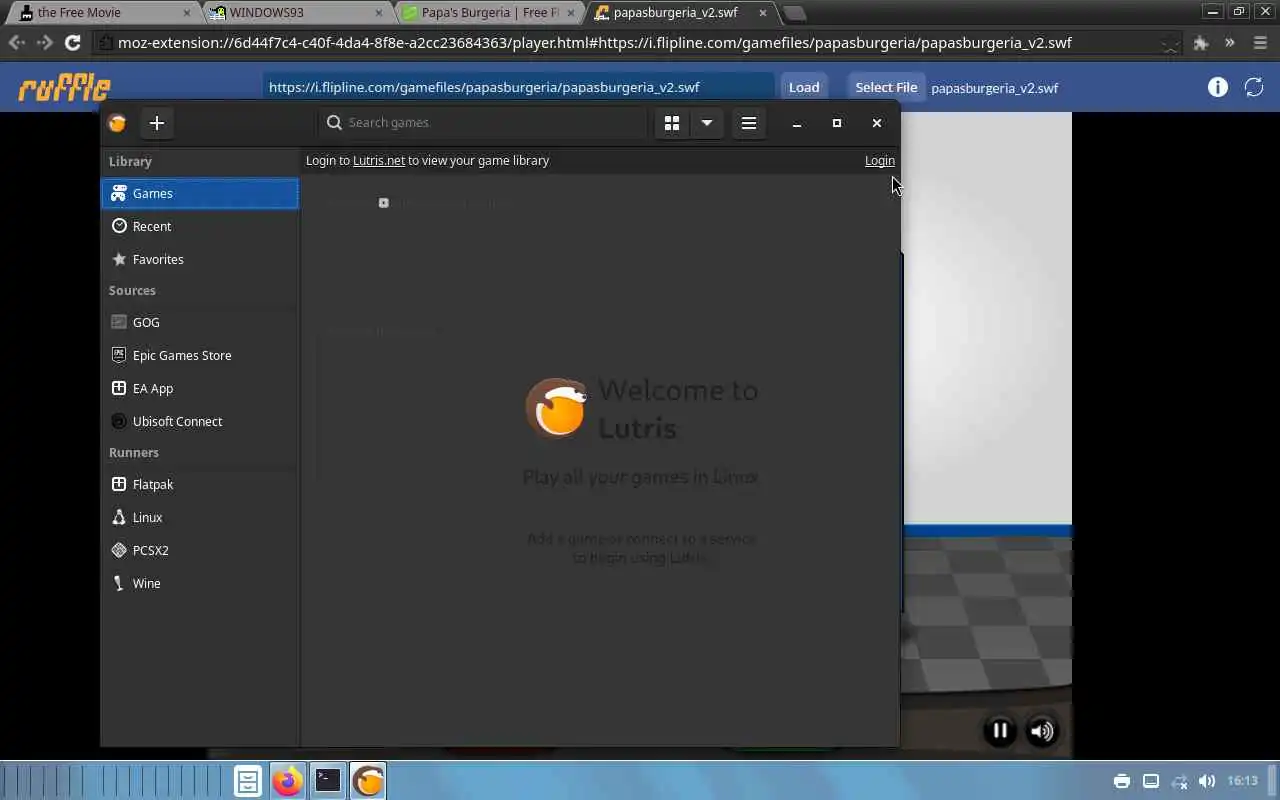The width and height of the screenshot is (1280, 800).
Task: Switch to grid view in Lutris
Action: [672, 123]
